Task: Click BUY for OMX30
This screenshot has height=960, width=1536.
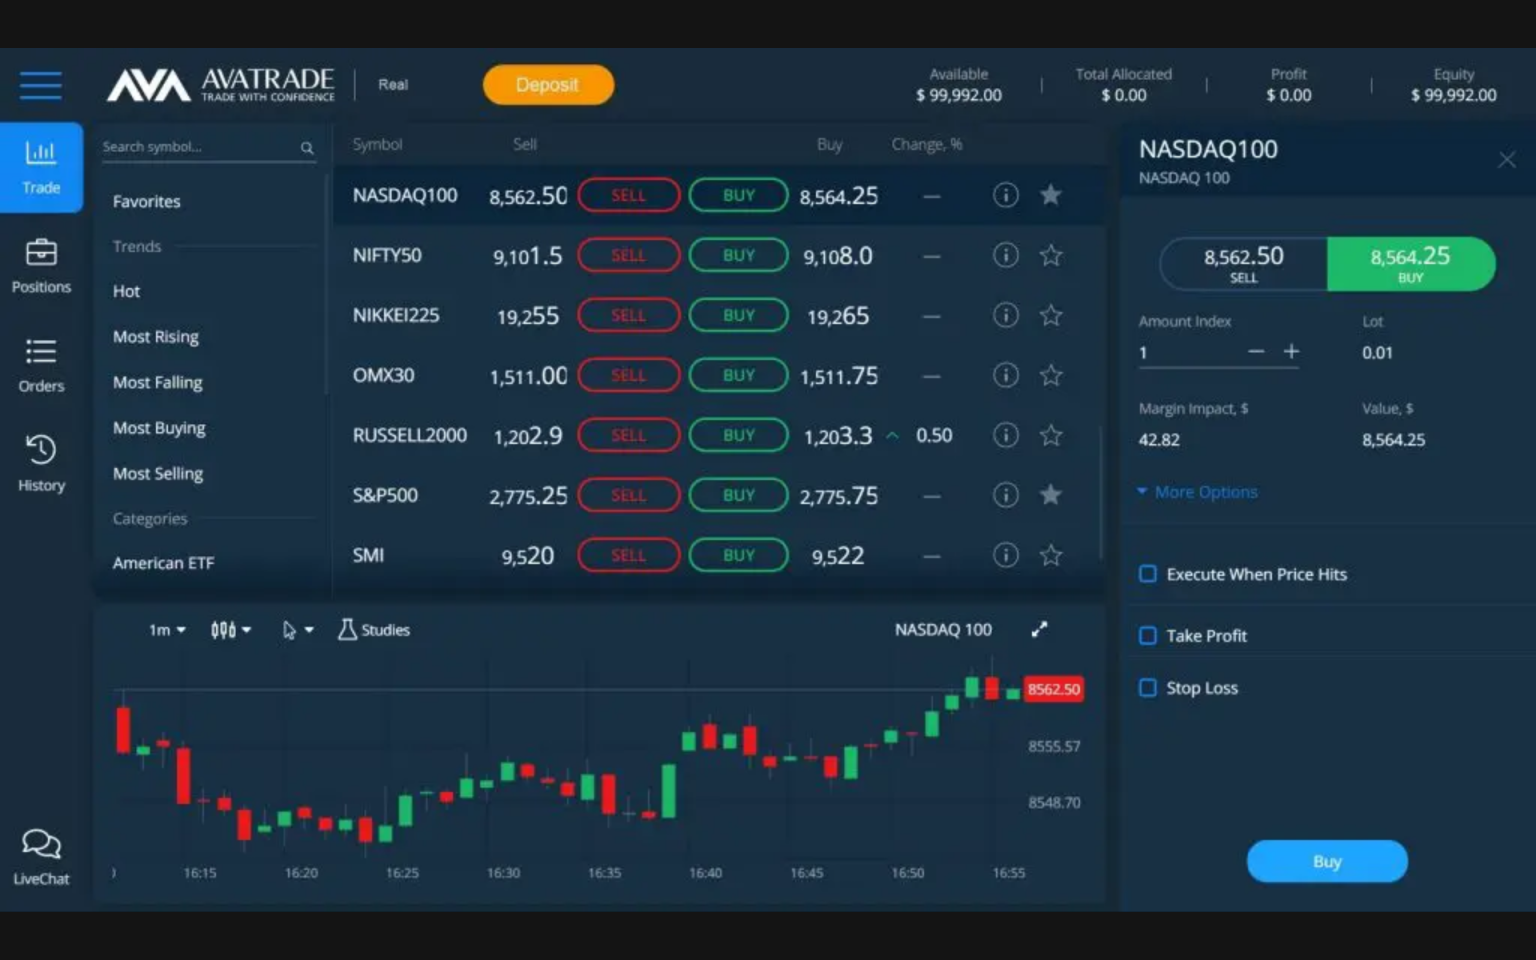Action: click(x=739, y=375)
